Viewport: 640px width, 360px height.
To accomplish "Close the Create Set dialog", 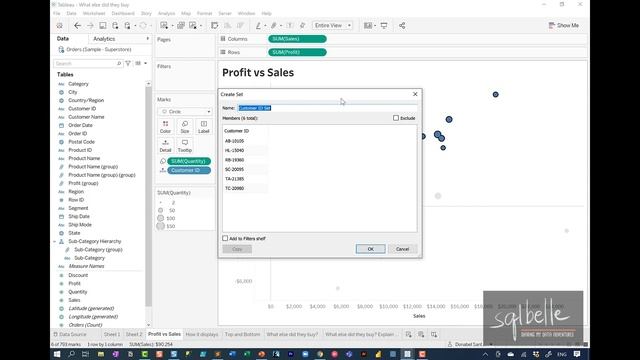I will point(415,94).
